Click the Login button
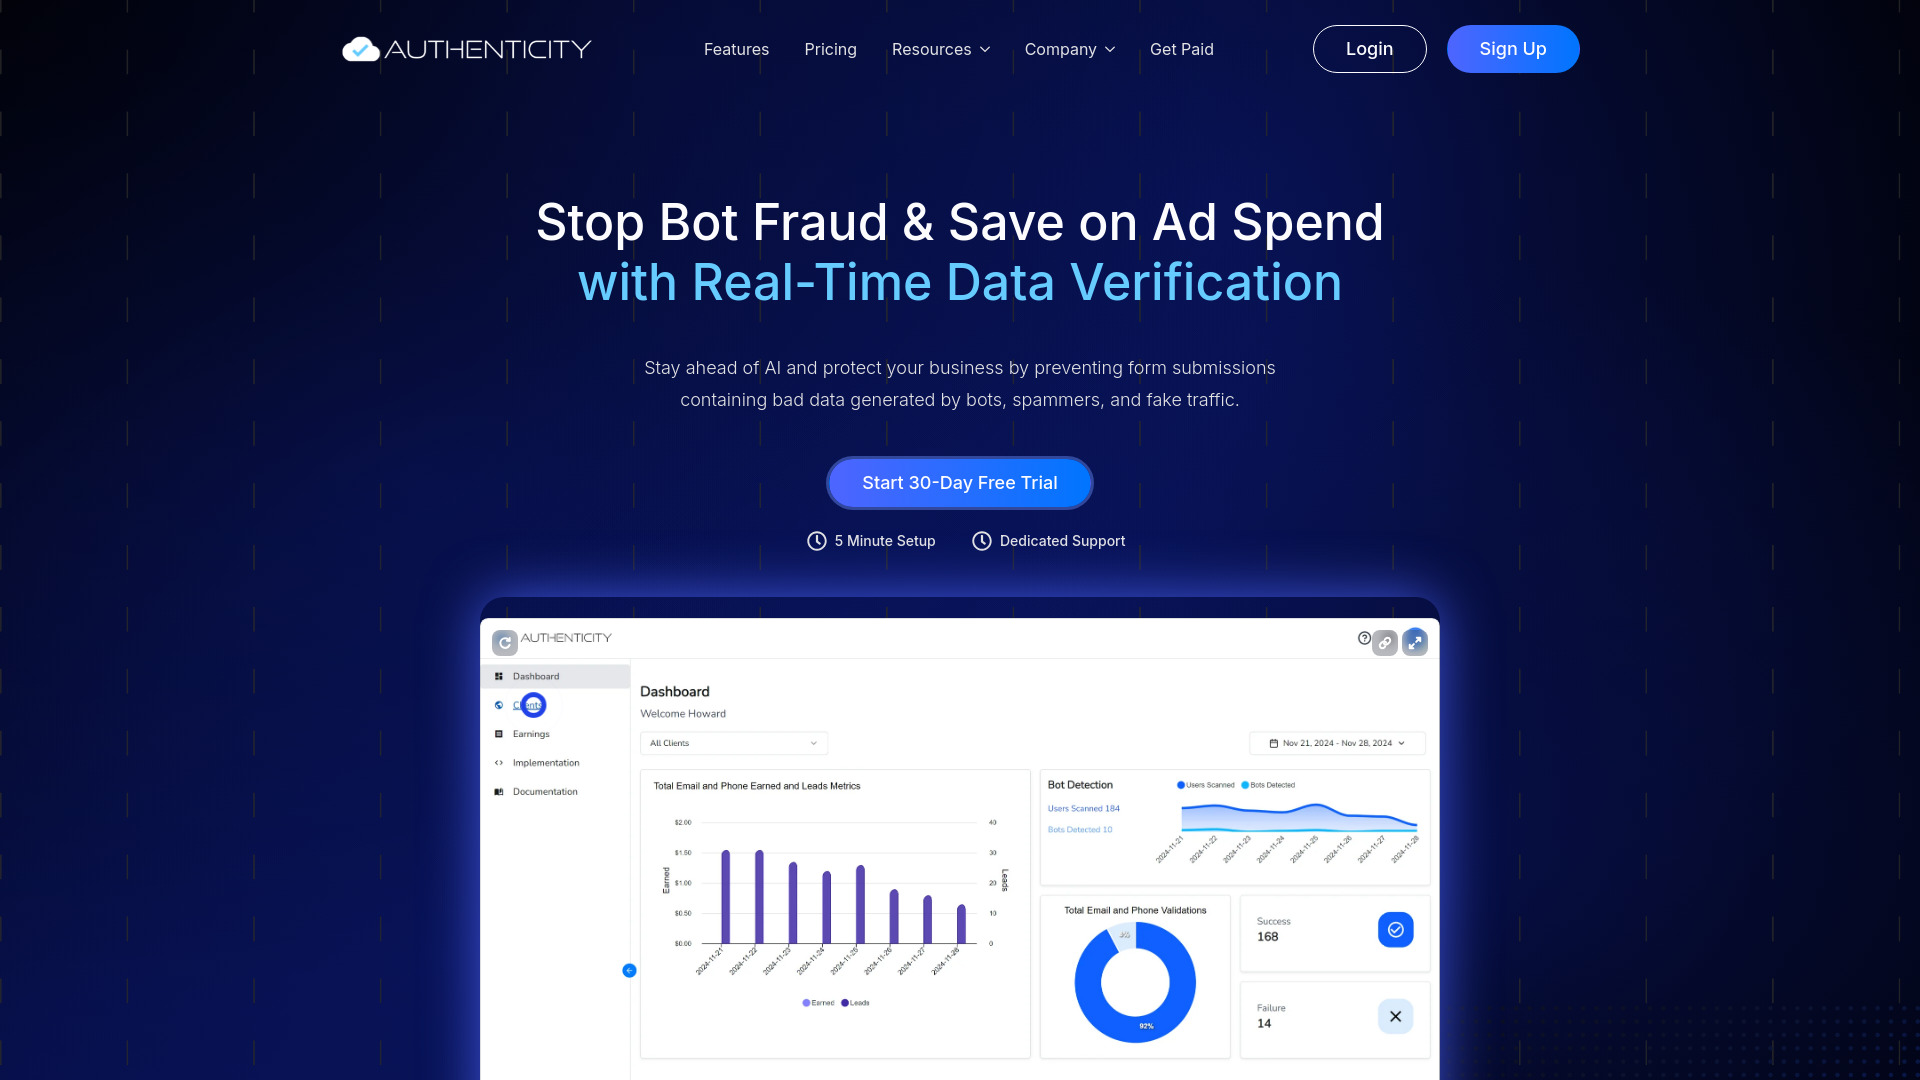Image resolution: width=1920 pixels, height=1080 pixels. point(1369,49)
